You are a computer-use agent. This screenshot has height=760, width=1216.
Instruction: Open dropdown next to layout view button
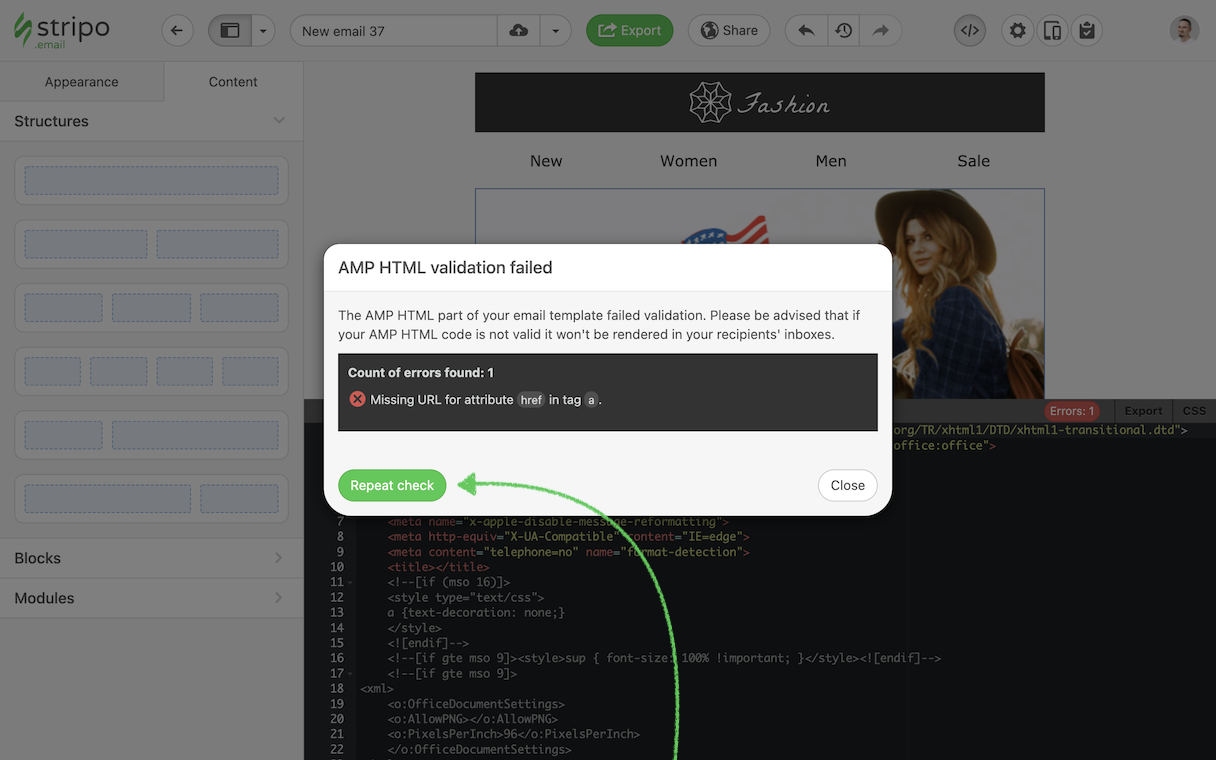[x=263, y=30]
